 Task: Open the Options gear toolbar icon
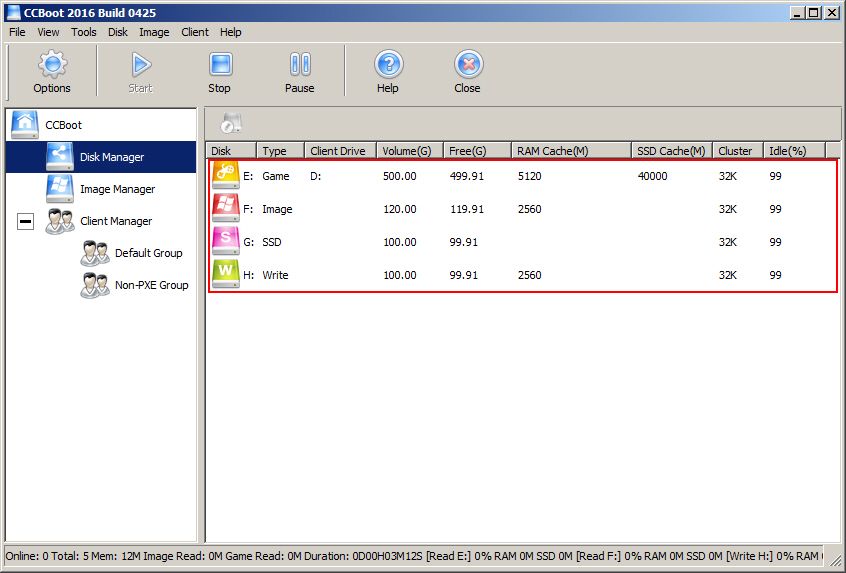point(52,64)
